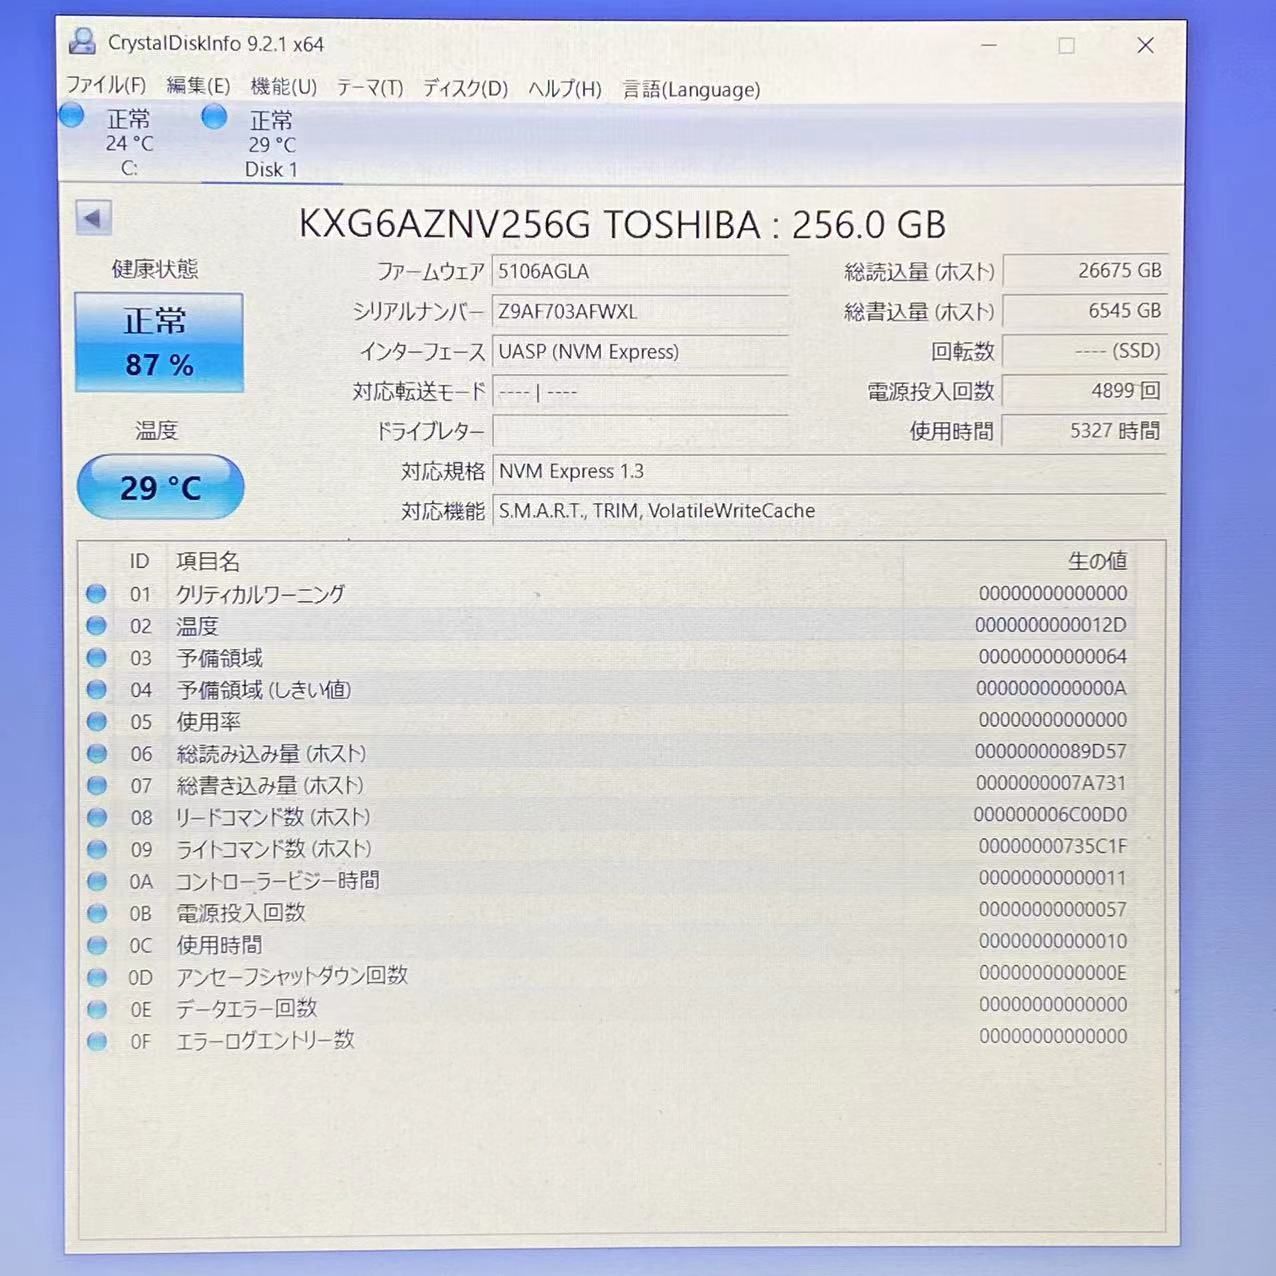Select the C: drive status icon
This screenshot has height=1276, width=1276.
[71, 116]
